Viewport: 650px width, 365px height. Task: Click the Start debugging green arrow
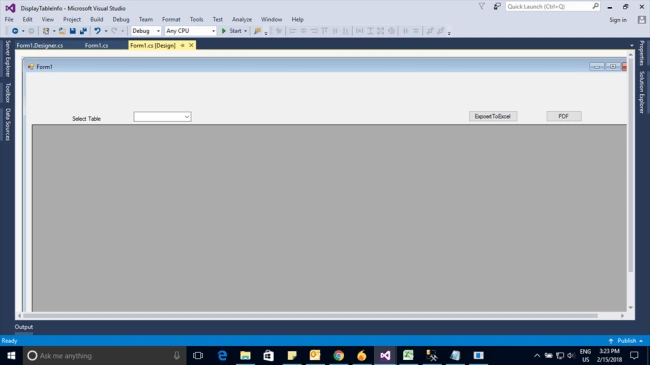point(224,31)
